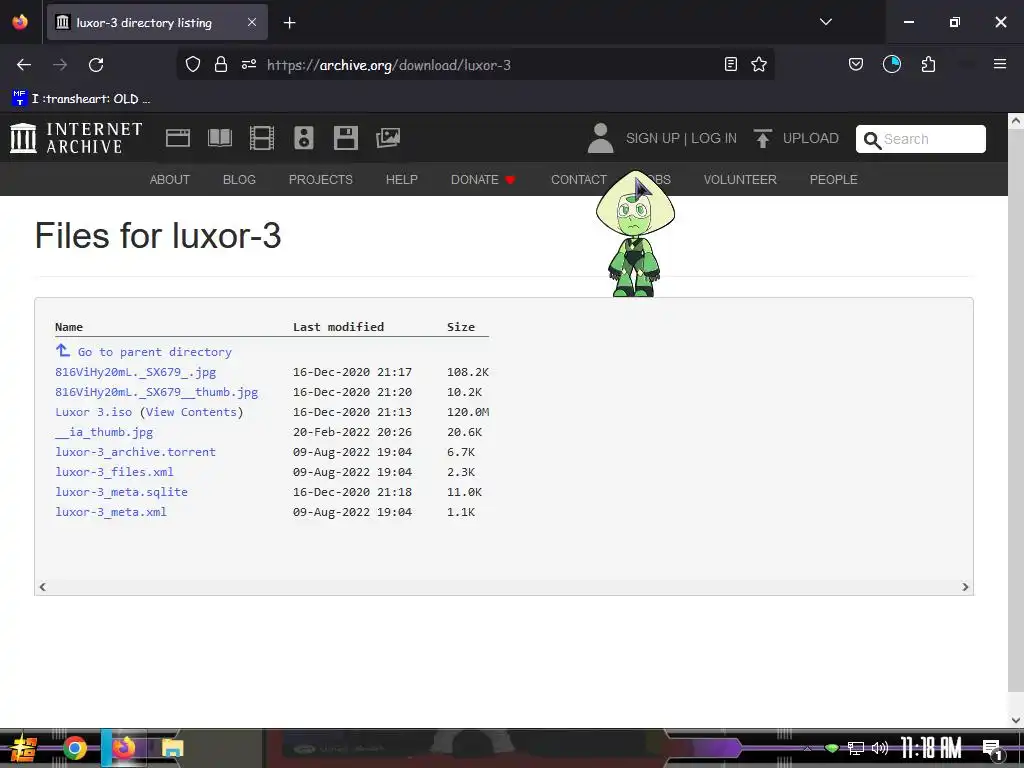Open luxor-3_files.xml
Image resolution: width=1024 pixels, height=768 pixels.
click(114, 472)
